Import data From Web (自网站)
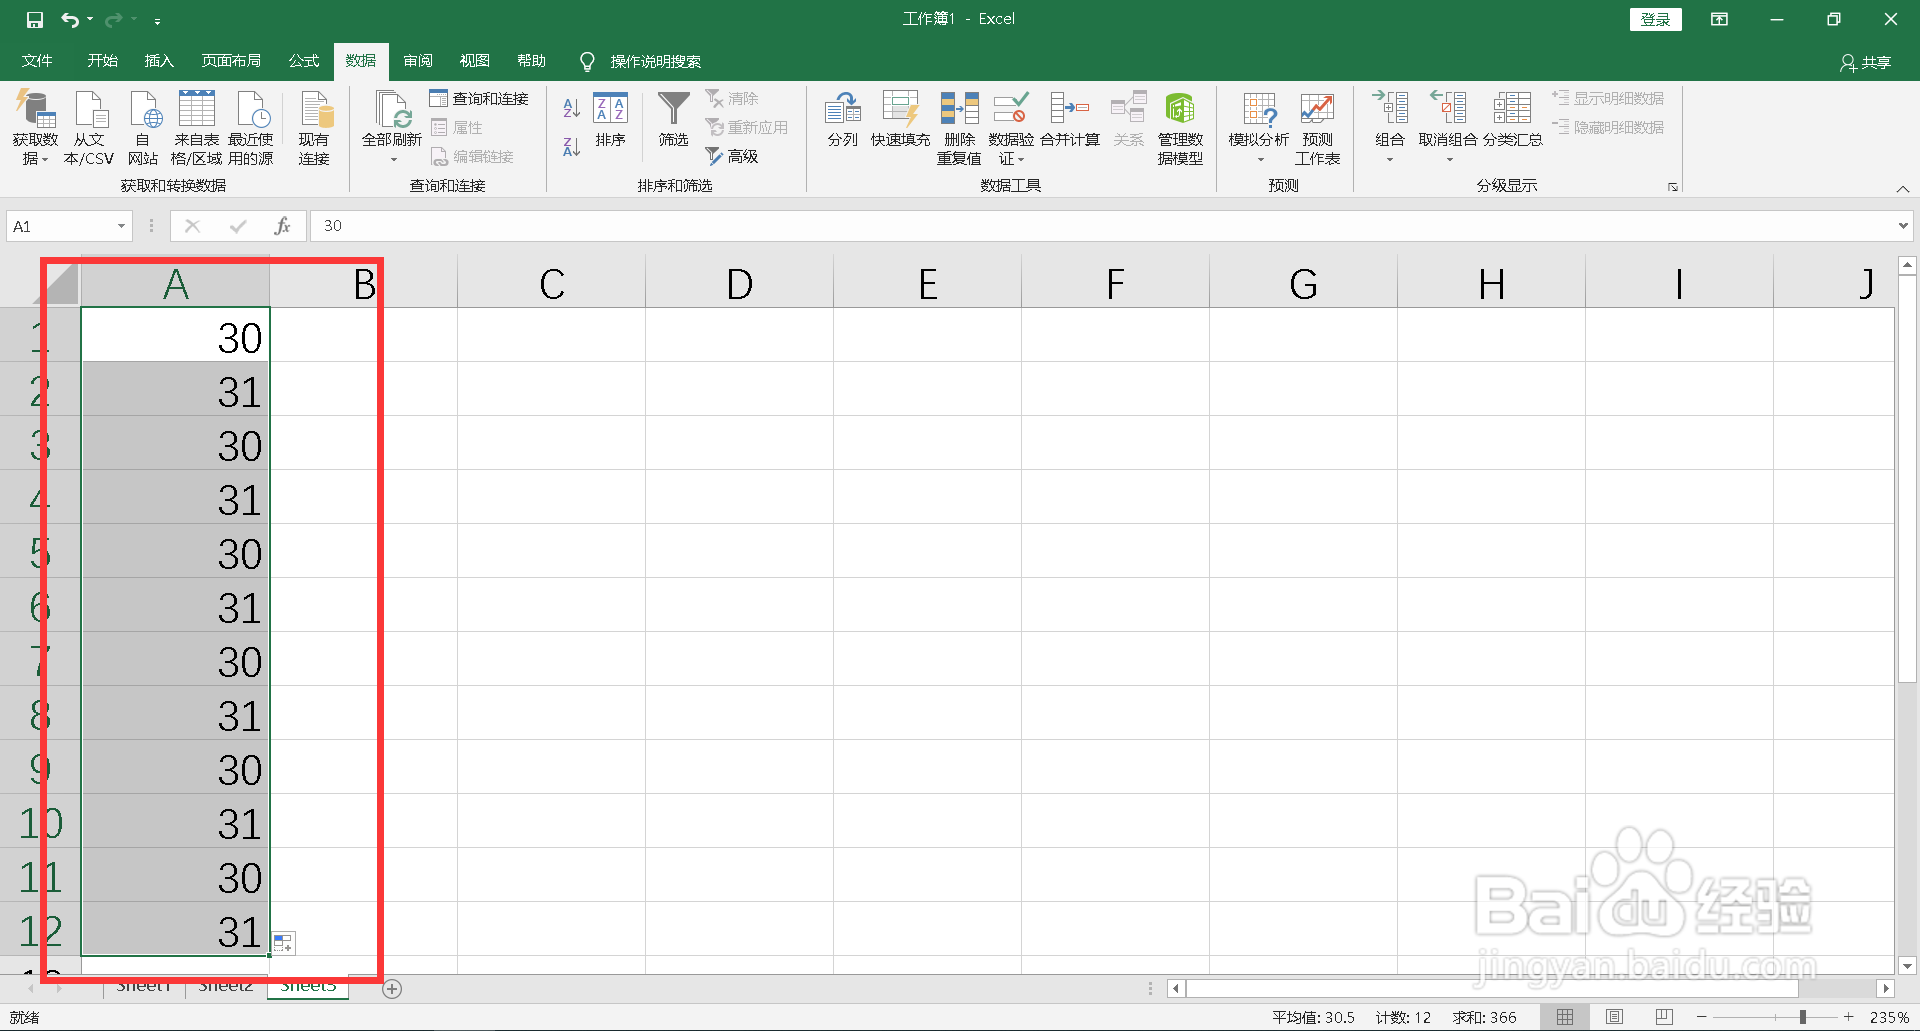1920x1031 pixels. pyautogui.click(x=143, y=127)
